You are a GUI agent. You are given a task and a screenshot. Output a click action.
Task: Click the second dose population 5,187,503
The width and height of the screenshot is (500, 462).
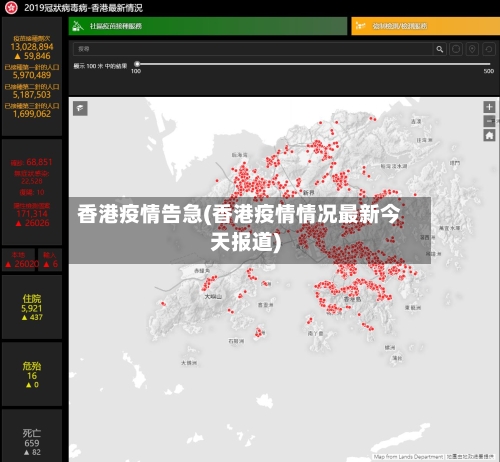pyautogui.click(x=32, y=94)
